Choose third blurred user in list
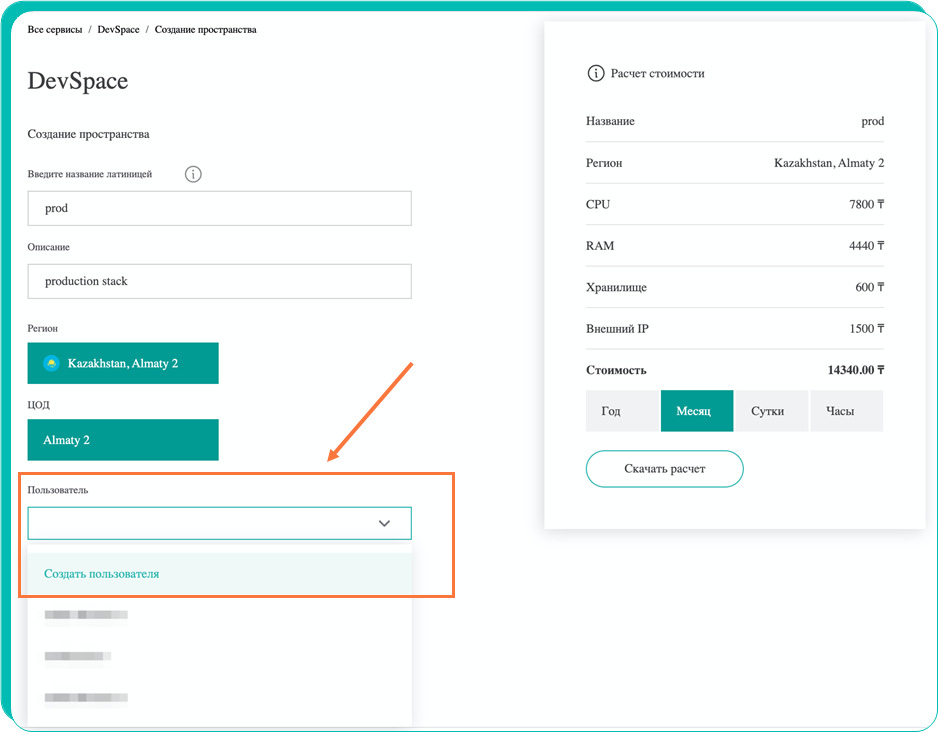Viewport: 938px width, 732px height. click(x=86, y=697)
